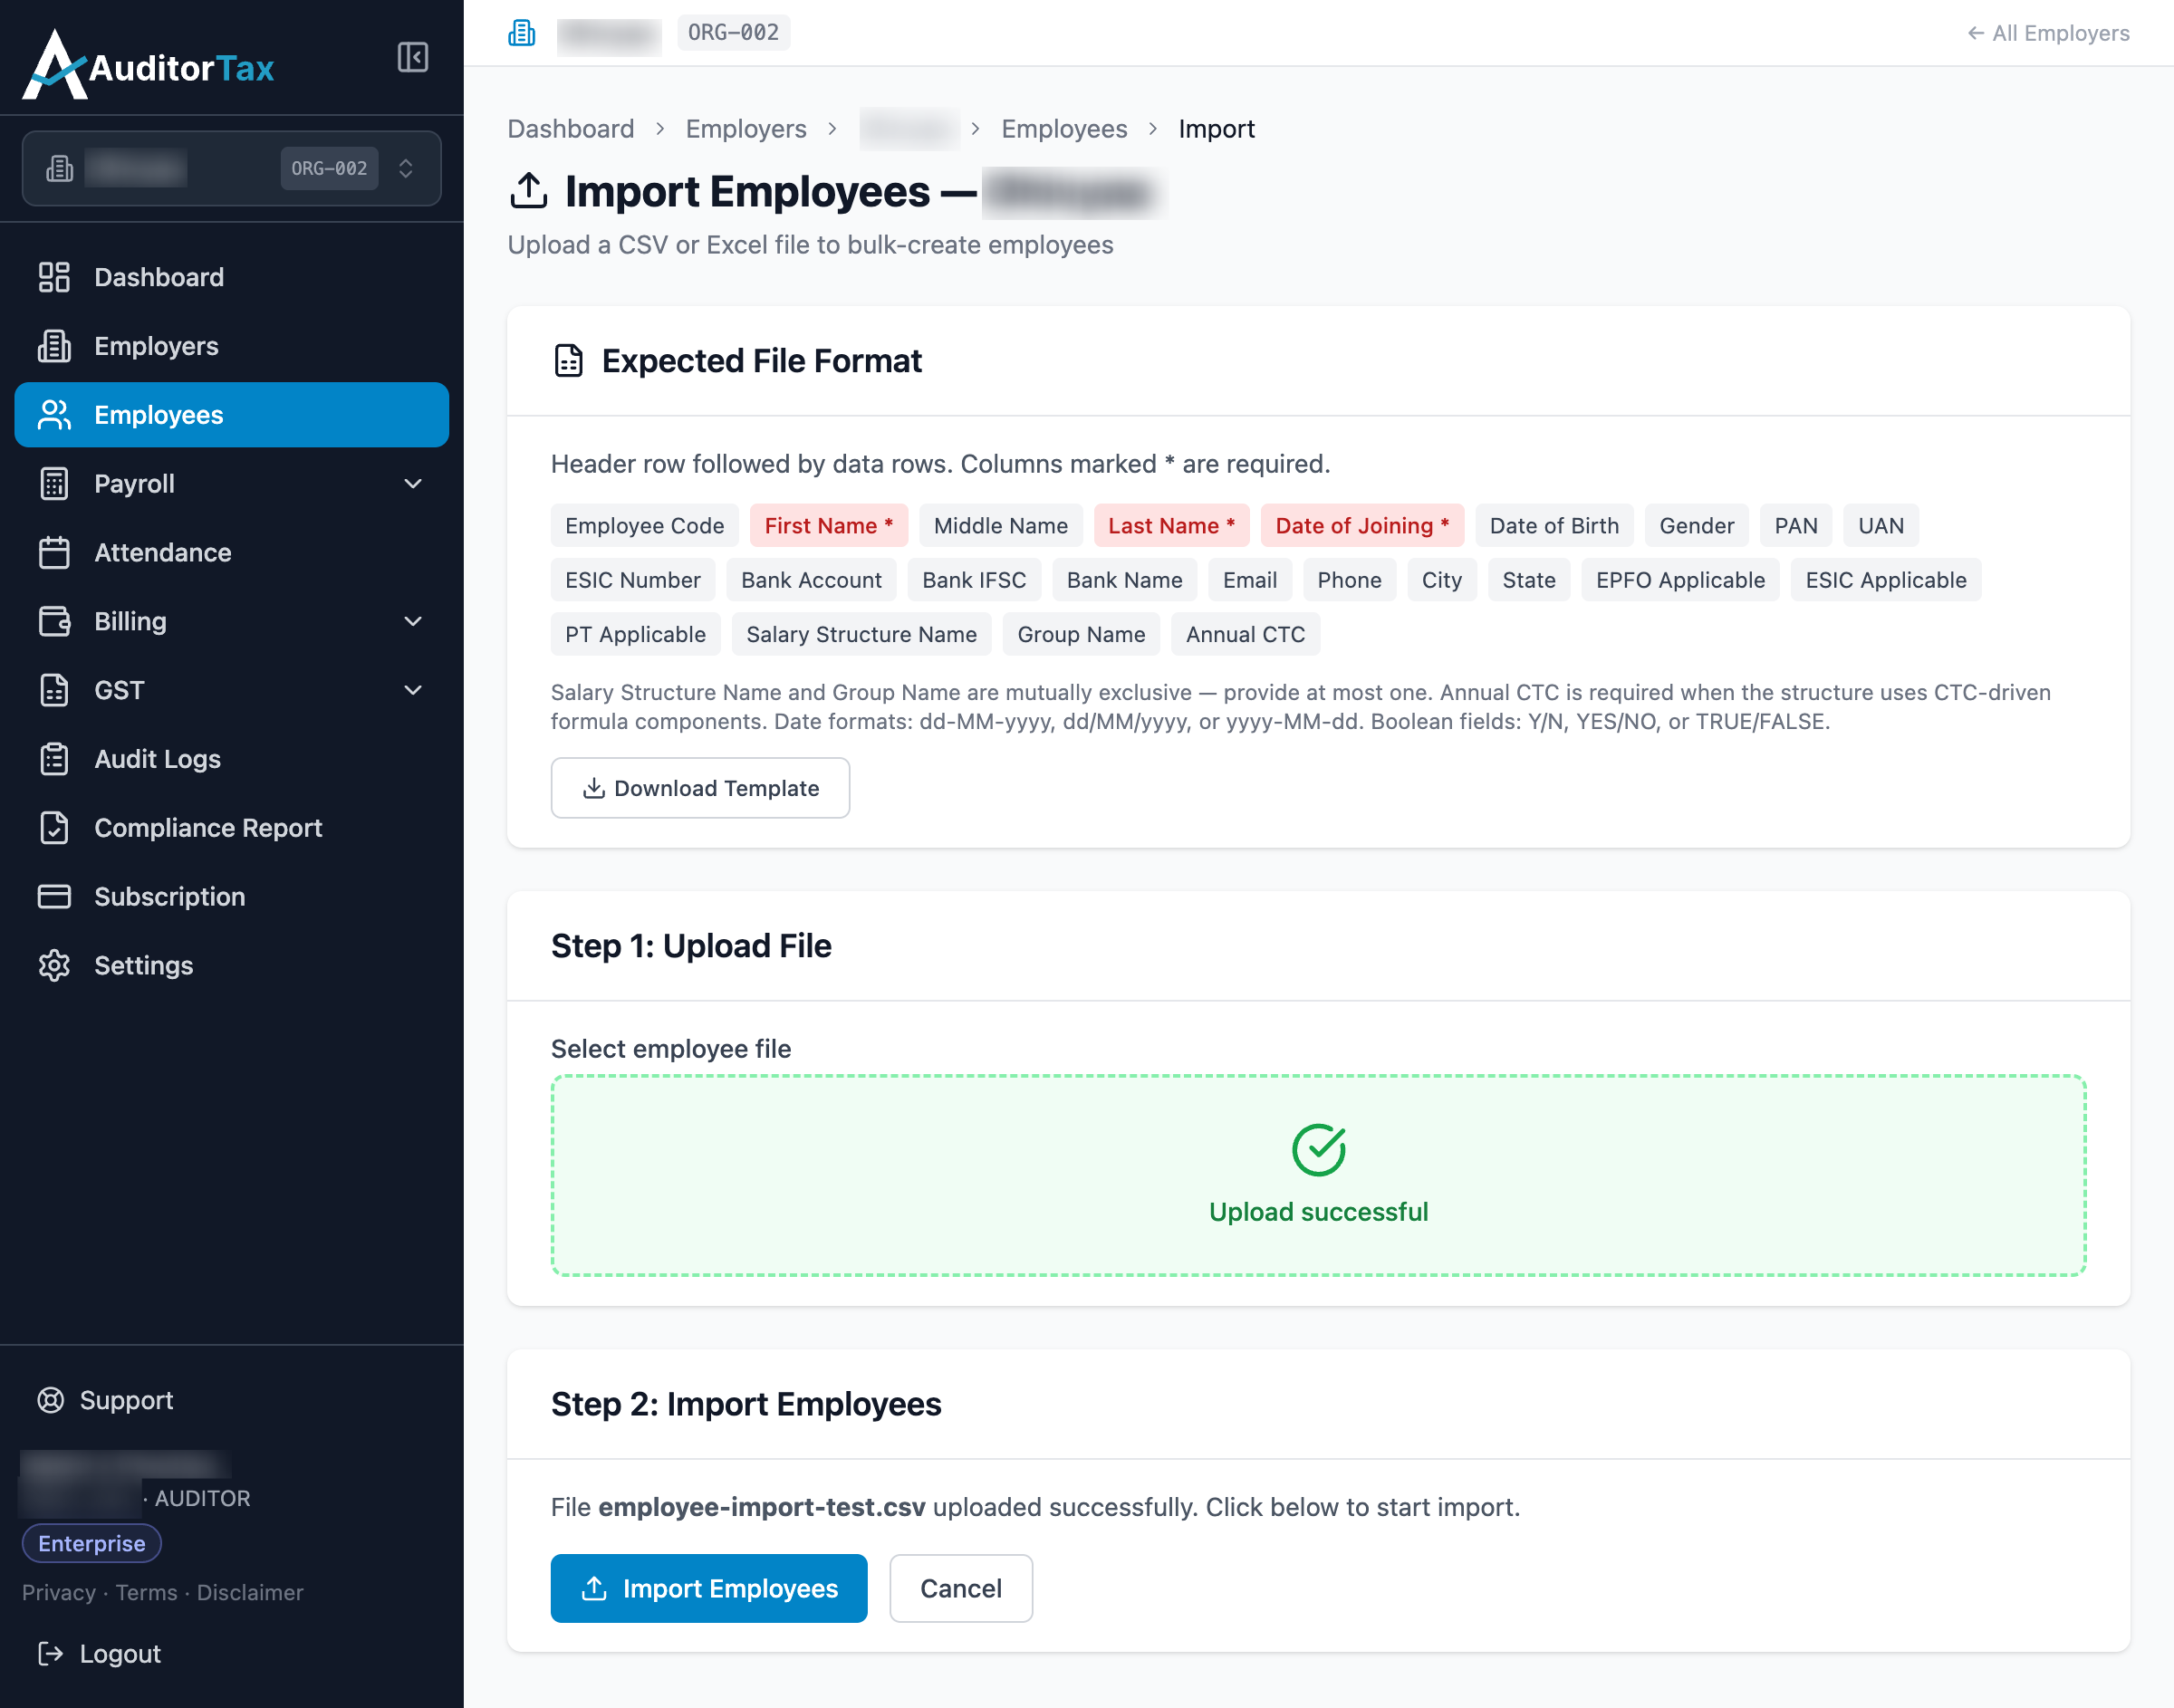
Task: Click the Cancel button
Action: point(961,1588)
